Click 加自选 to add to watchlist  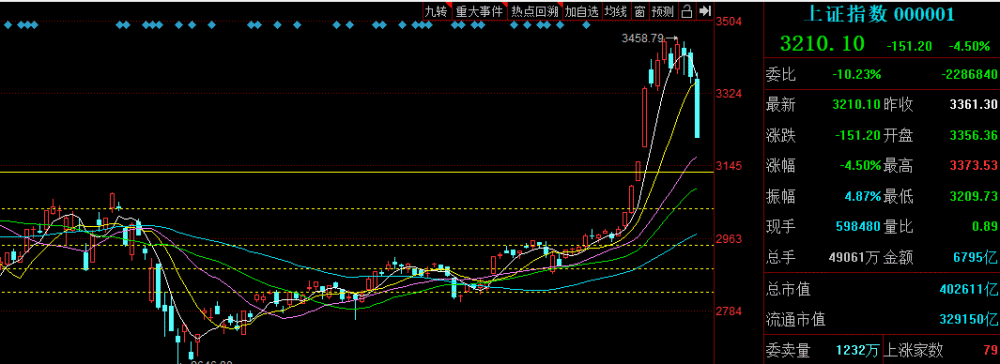point(582,11)
